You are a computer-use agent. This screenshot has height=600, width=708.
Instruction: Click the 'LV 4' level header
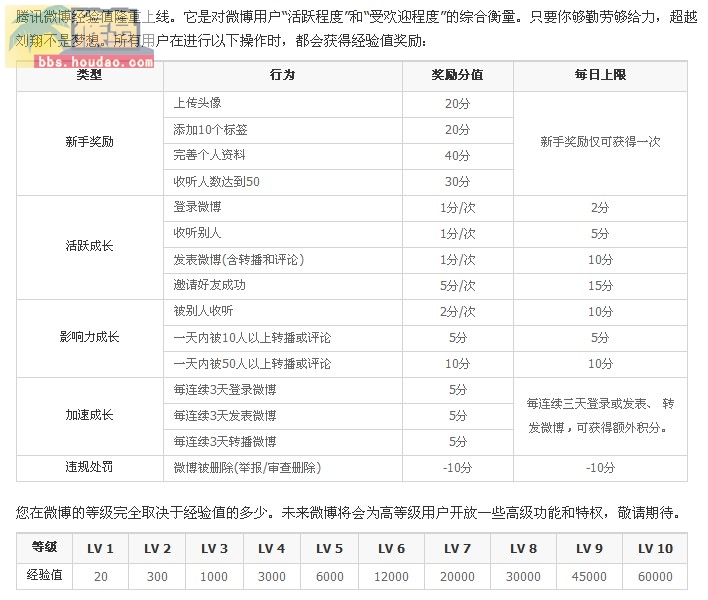coord(271,549)
